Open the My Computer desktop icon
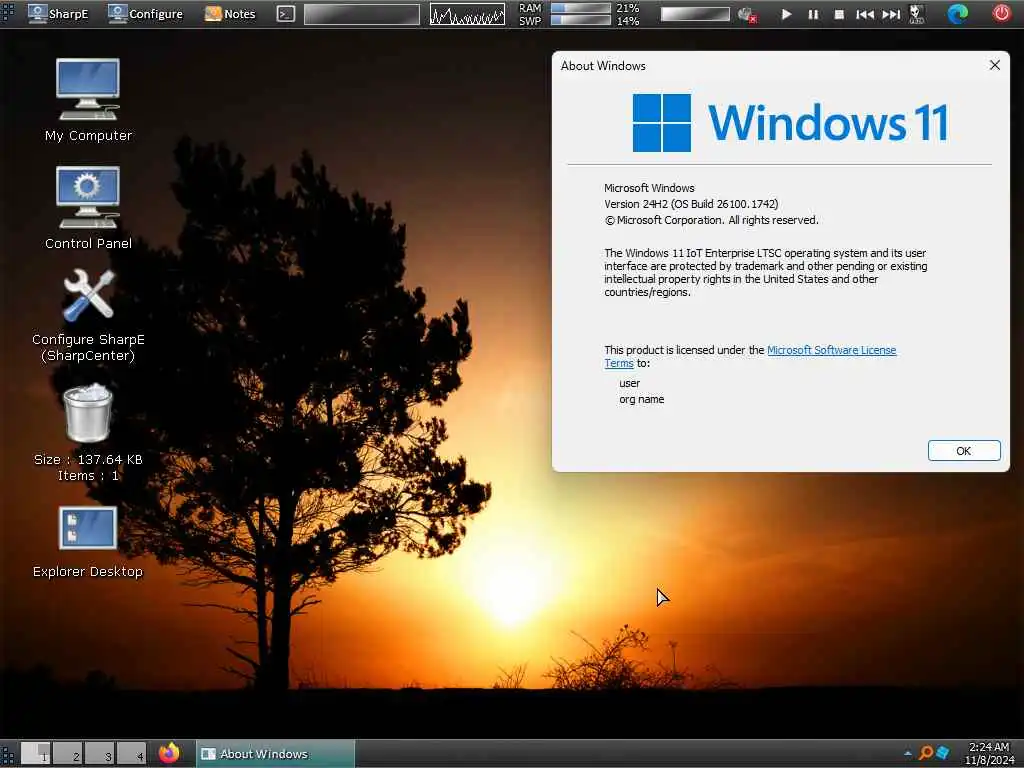Viewport: 1024px width, 768px height. [x=88, y=100]
